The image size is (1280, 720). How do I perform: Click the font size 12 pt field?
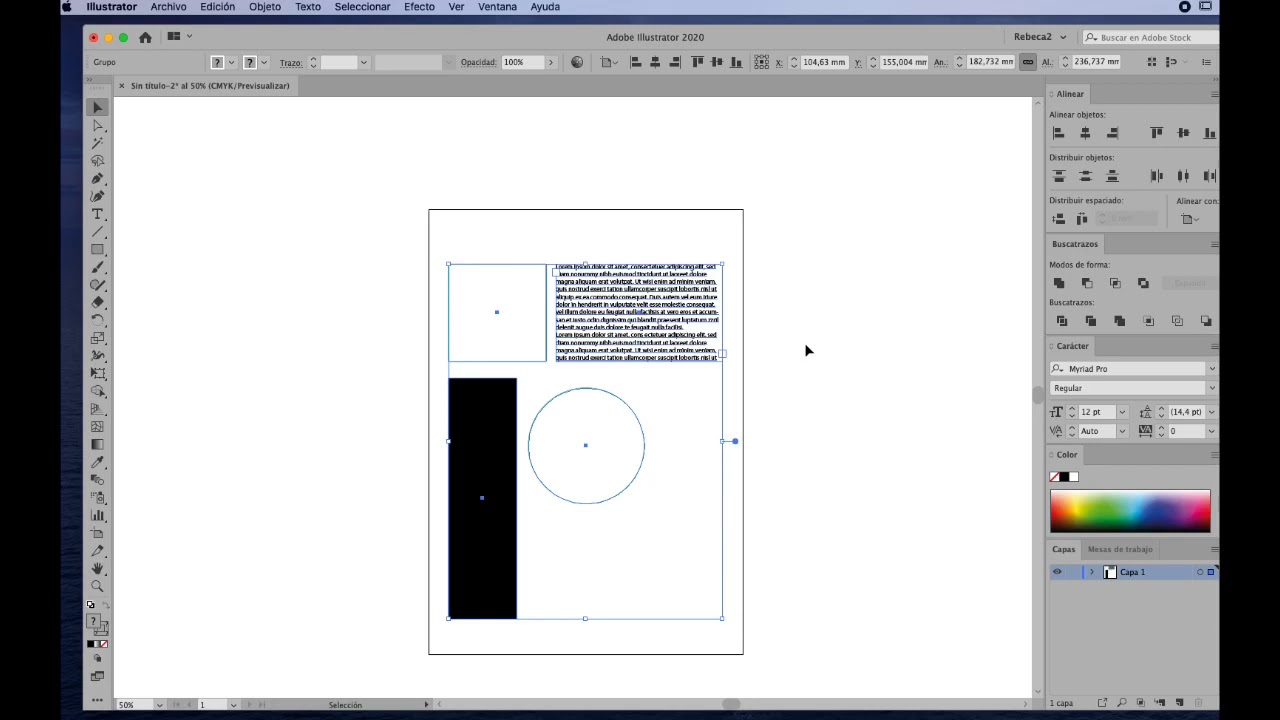tap(1097, 412)
